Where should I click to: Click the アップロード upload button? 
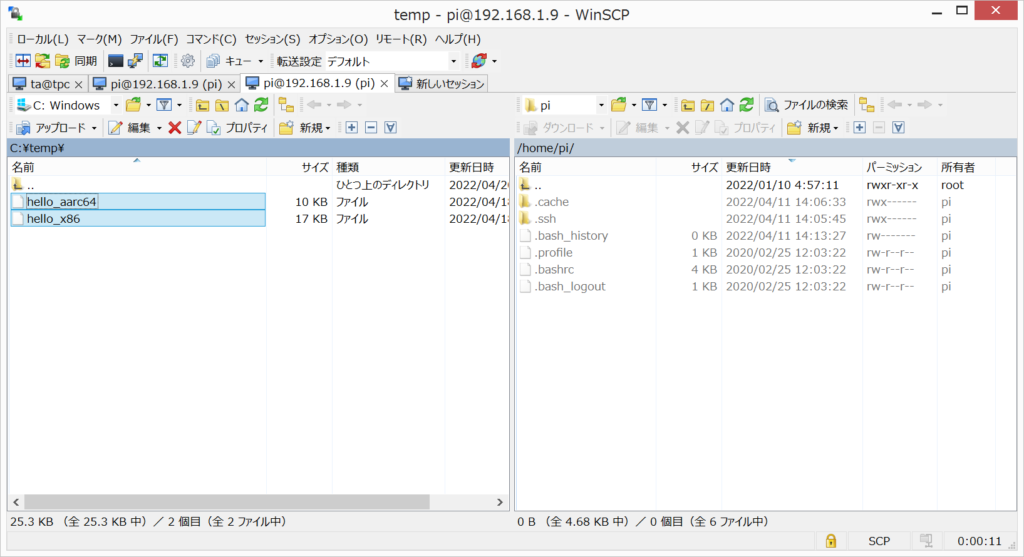[x=52, y=128]
